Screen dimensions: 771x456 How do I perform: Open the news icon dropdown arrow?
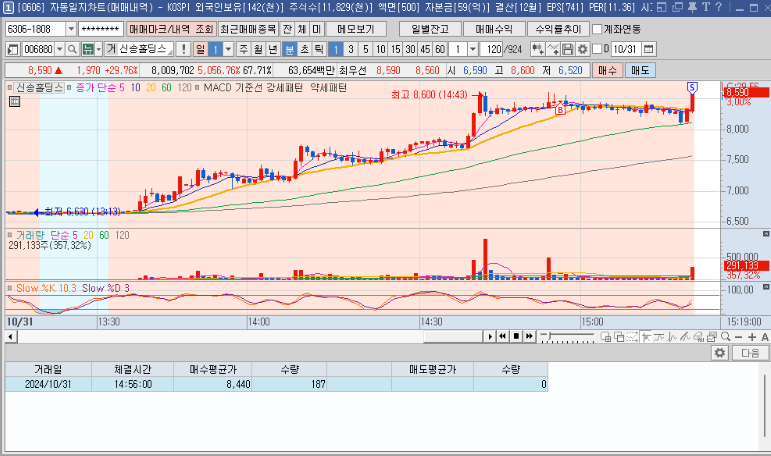pyautogui.click(x=98, y=49)
